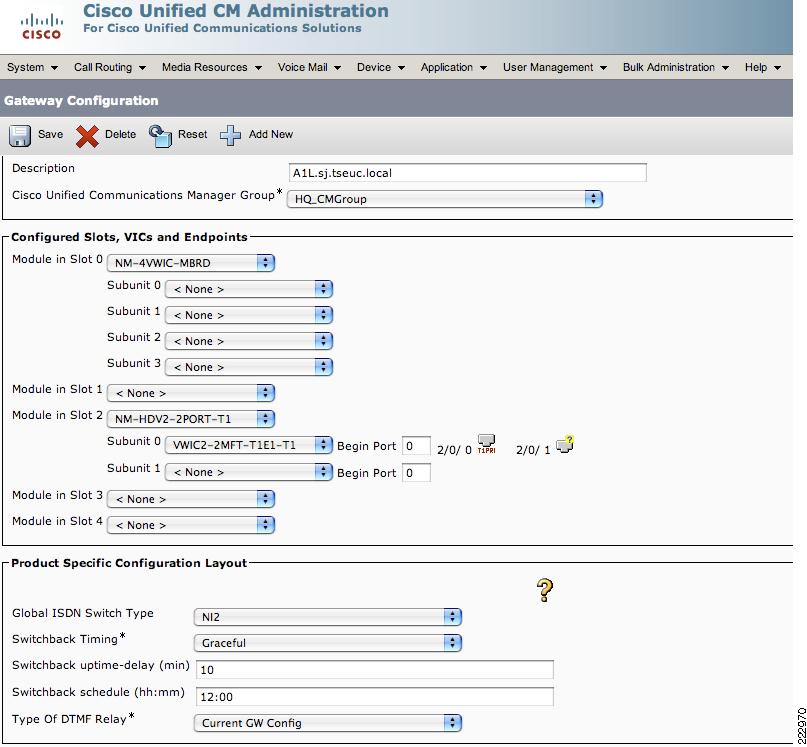Open the Application menu

[453, 67]
